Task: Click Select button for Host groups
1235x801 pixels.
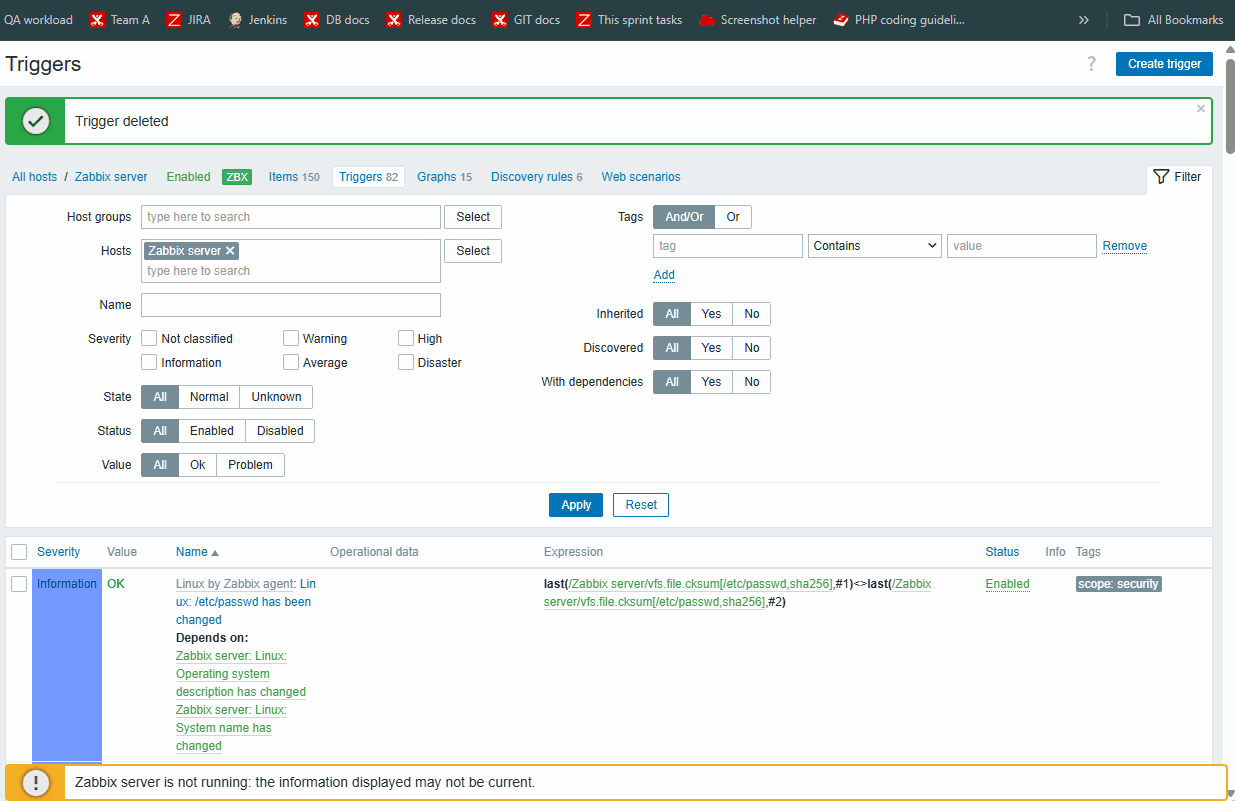Action: [x=473, y=217]
